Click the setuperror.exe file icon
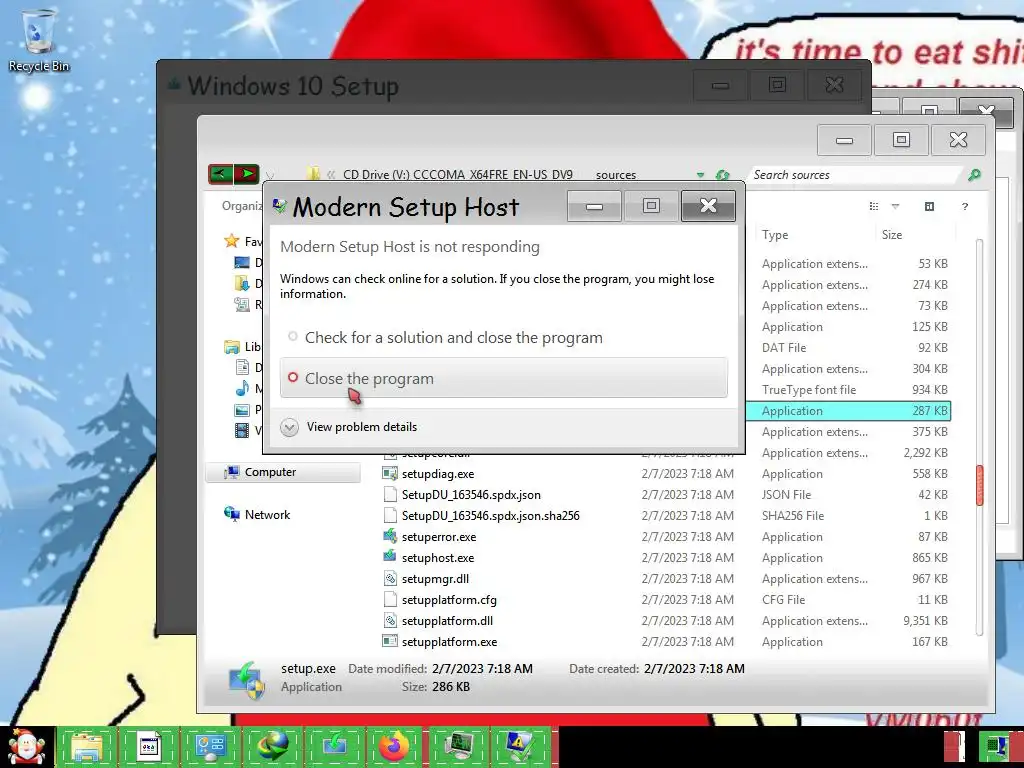 [390, 536]
